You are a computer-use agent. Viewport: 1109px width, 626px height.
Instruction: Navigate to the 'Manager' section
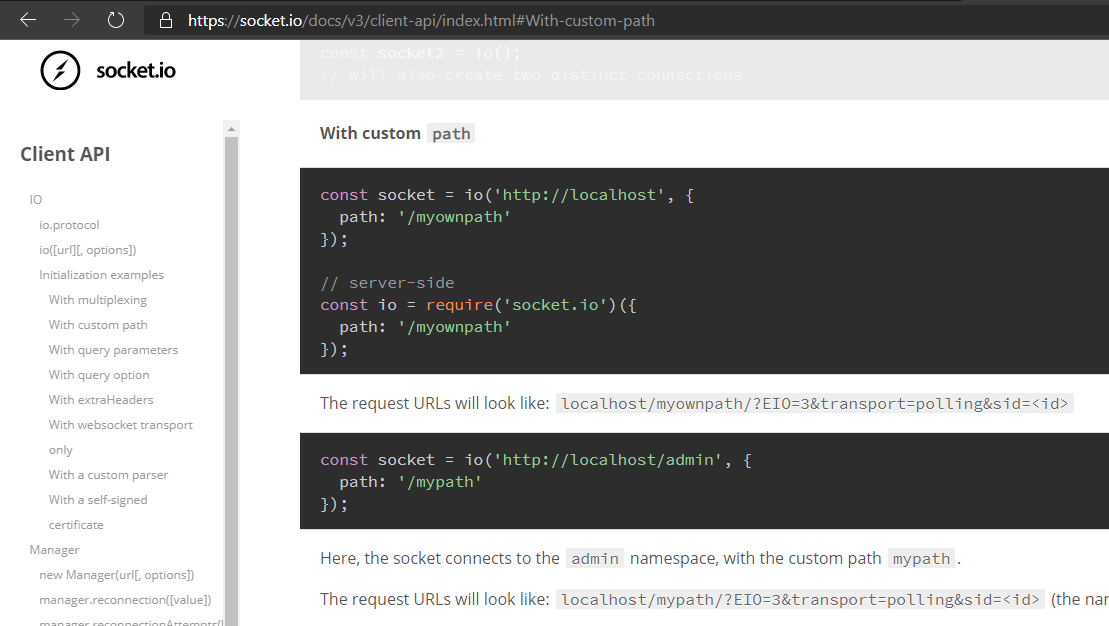54,549
